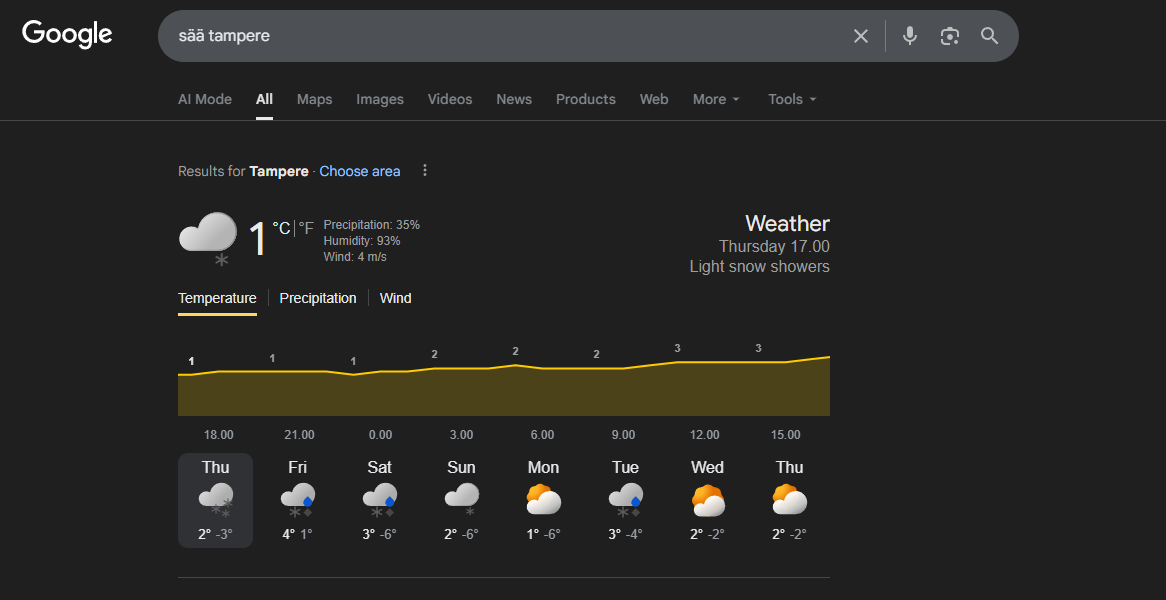Screen dimensions: 1166x600
Task: Select last Thu forecast partly sunny icon
Action: [790, 500]
